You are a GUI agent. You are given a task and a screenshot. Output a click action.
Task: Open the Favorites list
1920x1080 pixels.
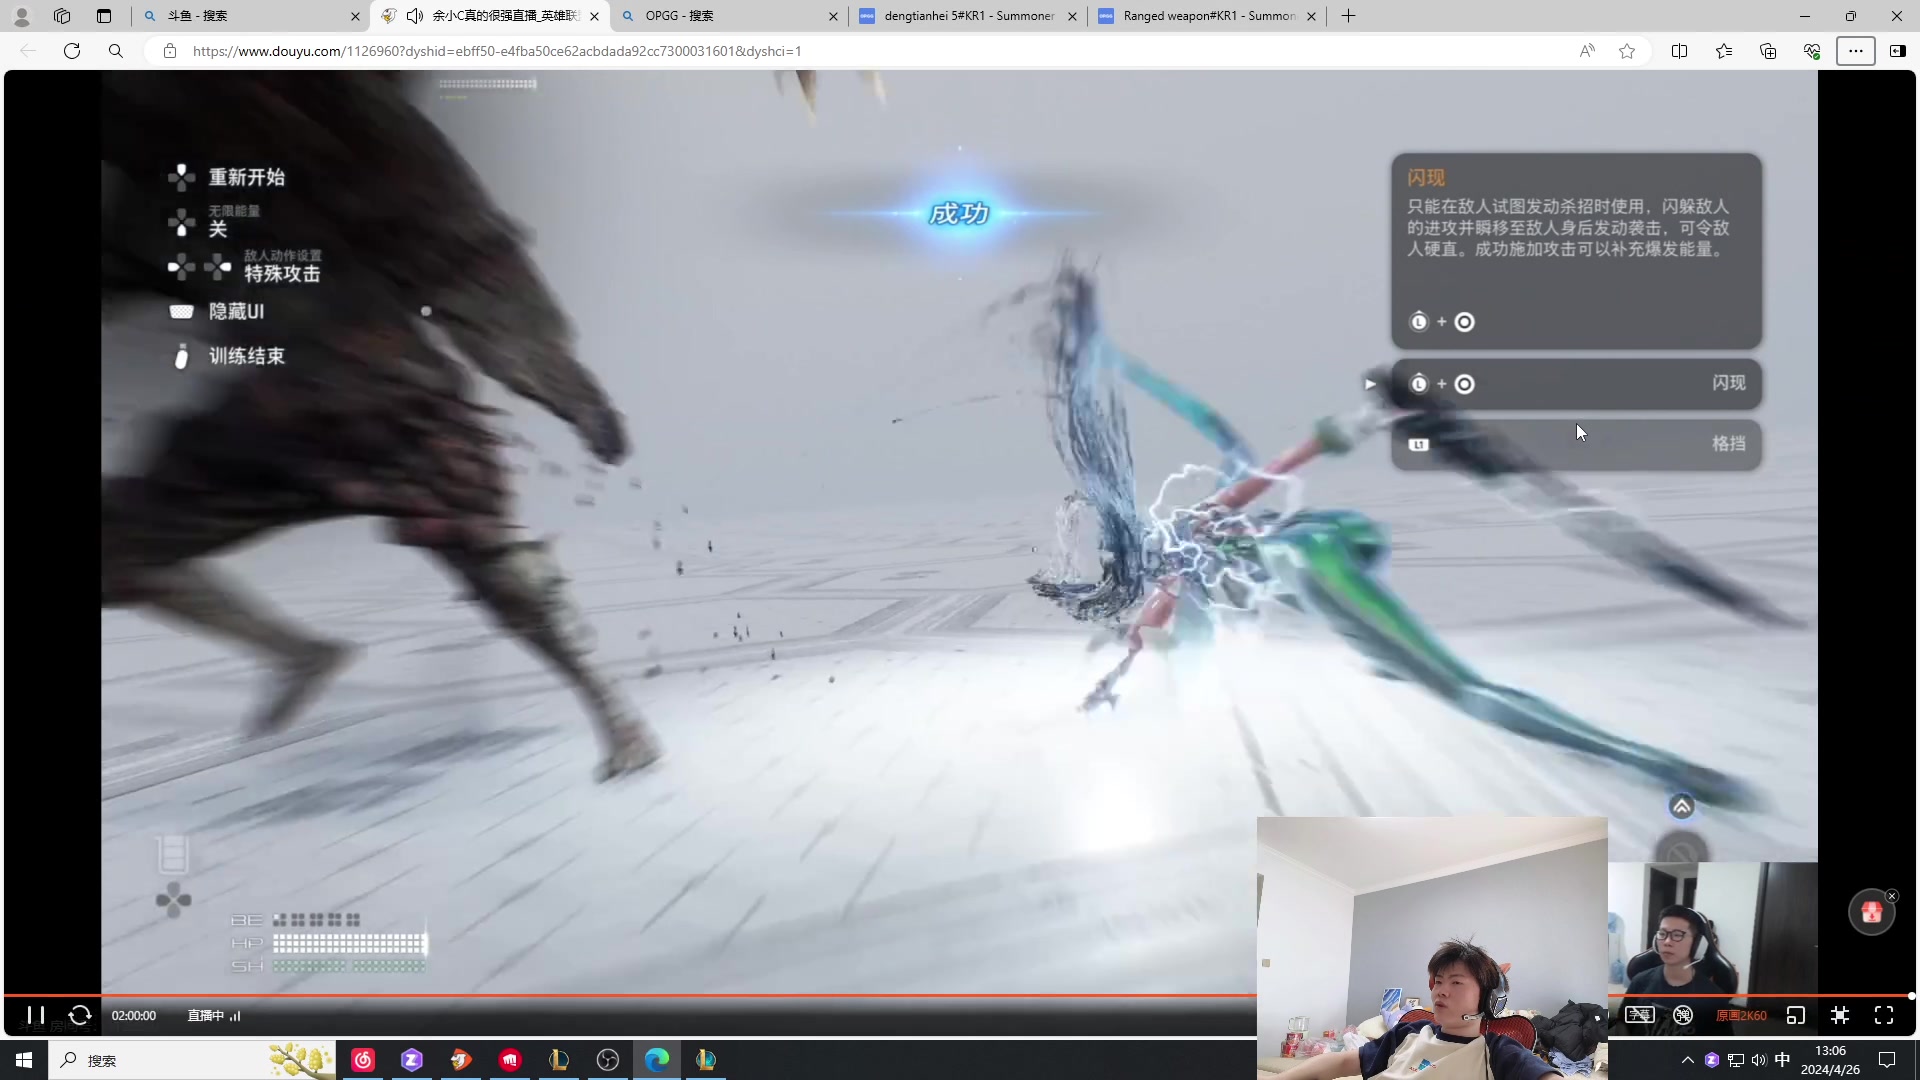(1724, 51)
